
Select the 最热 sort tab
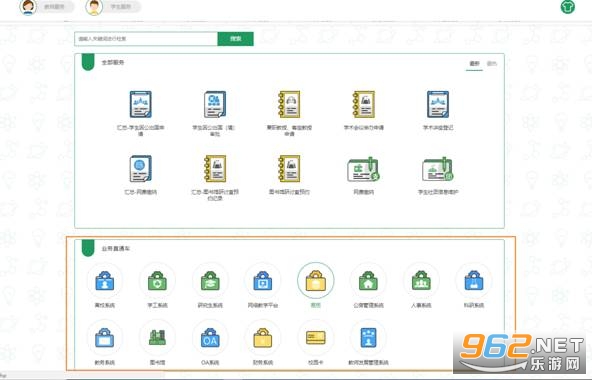(x=492, y=63)
